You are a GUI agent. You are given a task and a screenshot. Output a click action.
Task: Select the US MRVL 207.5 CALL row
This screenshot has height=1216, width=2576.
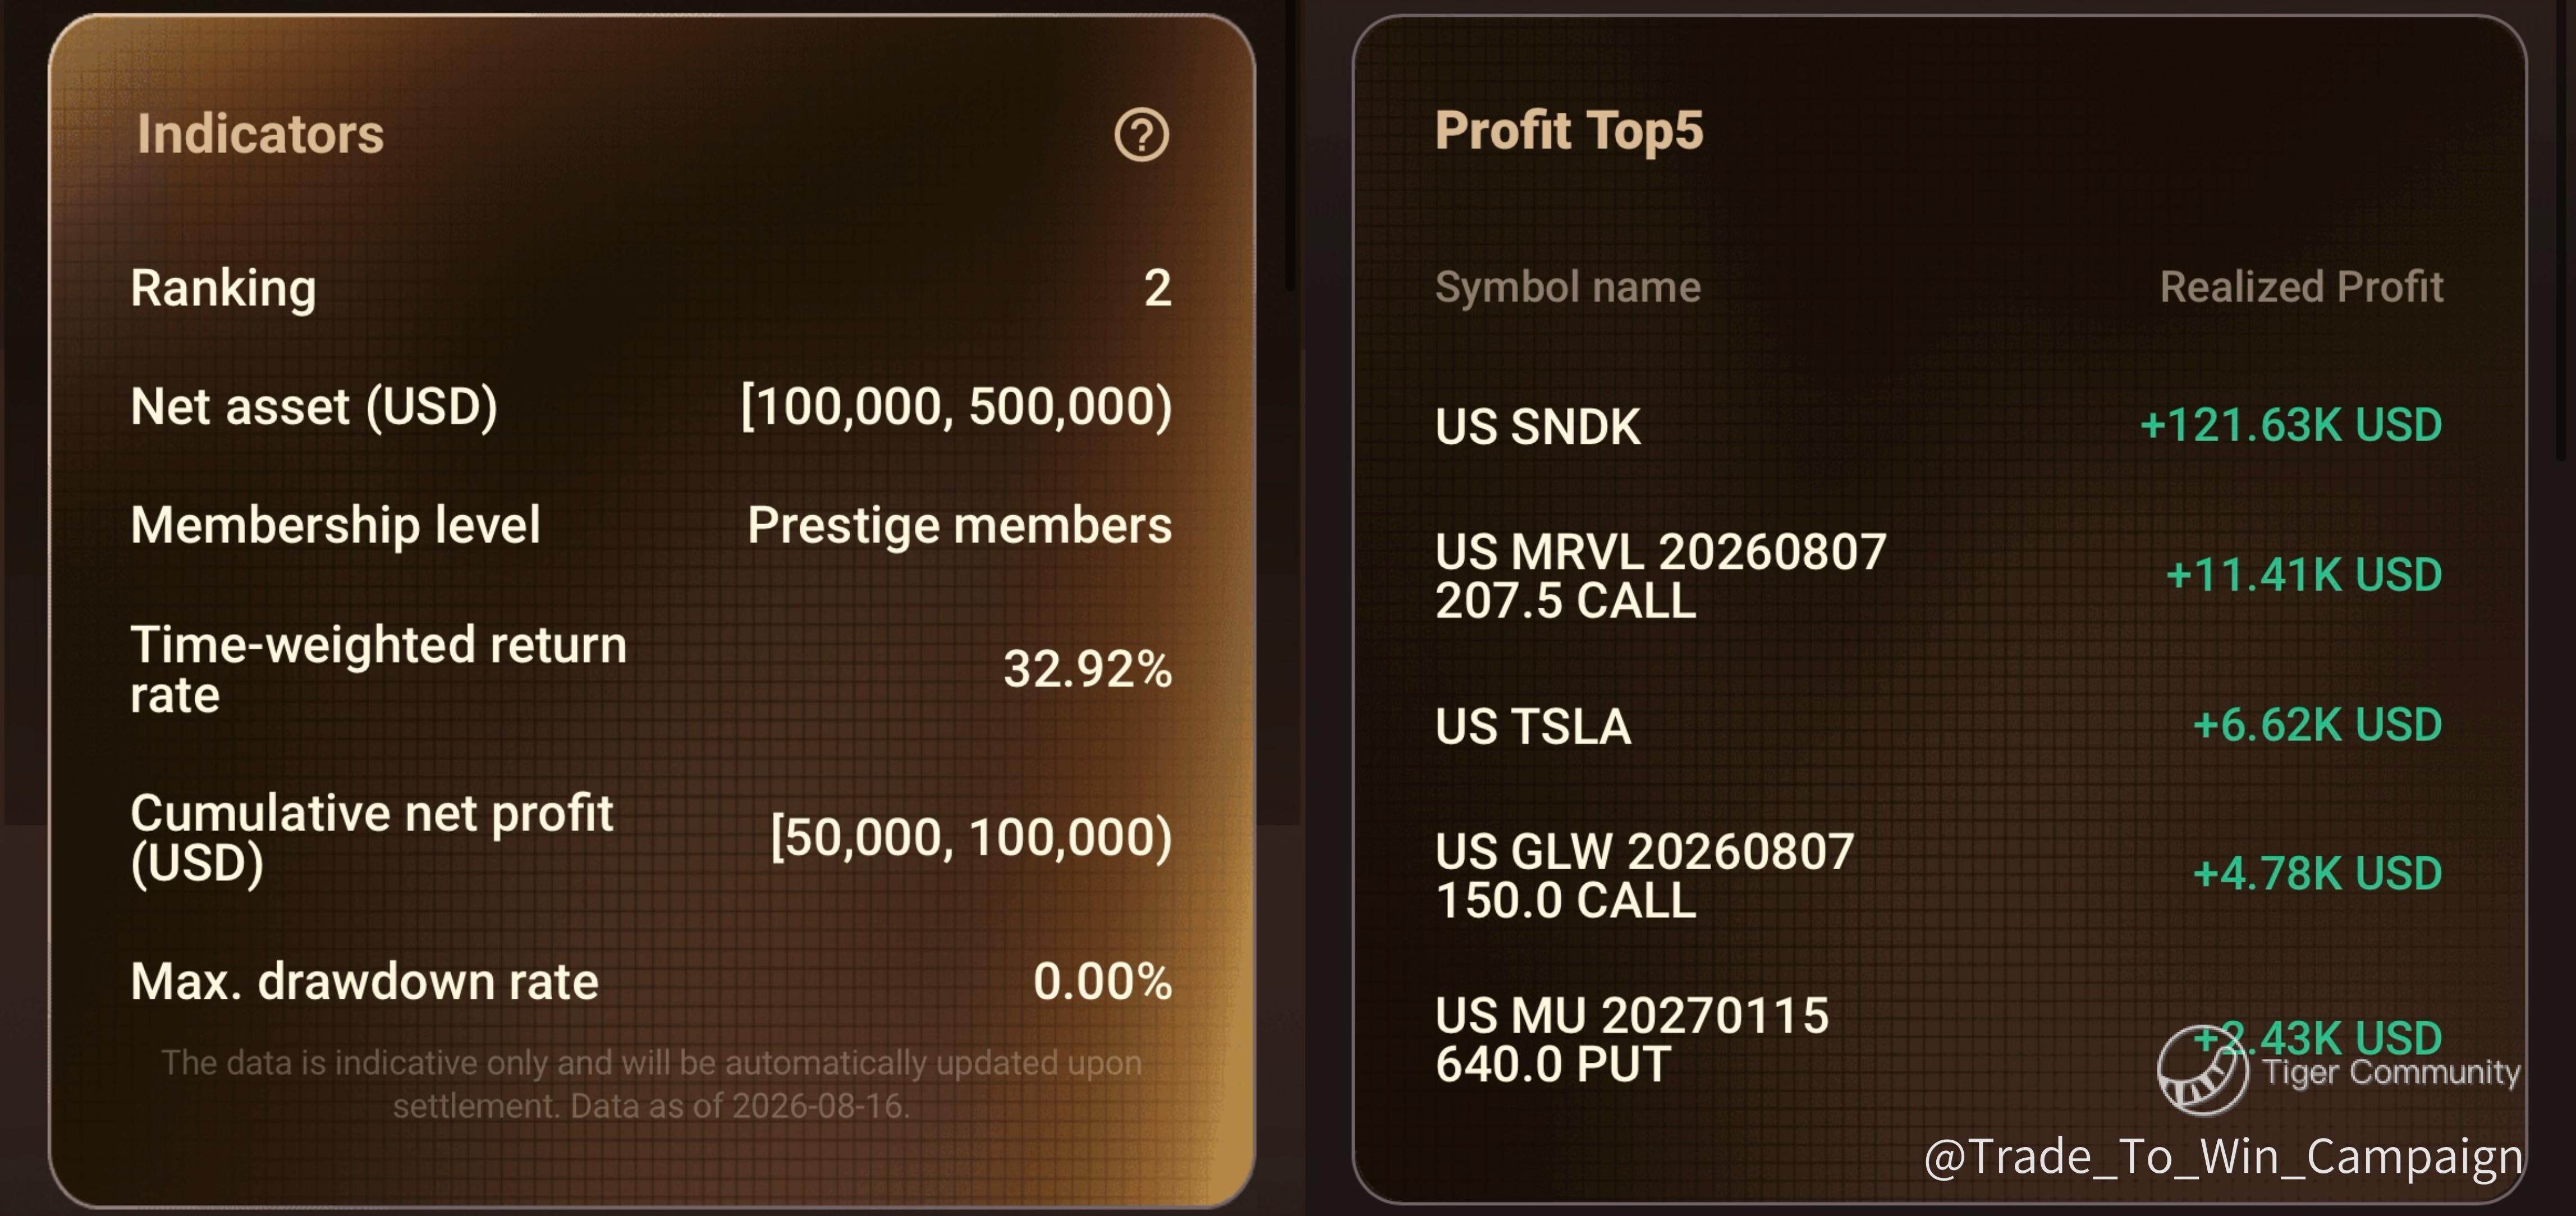[x=1938, y=576]
